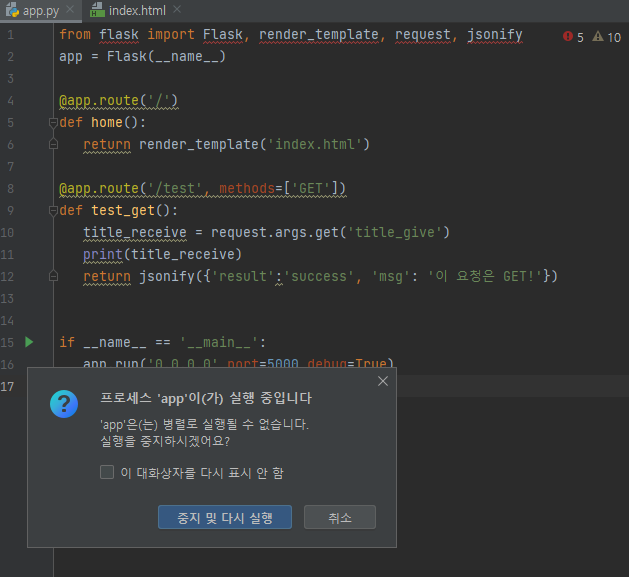The image size is (629, 577).
Task: Click the question mark dialog icon
Action: click(64, 404)
